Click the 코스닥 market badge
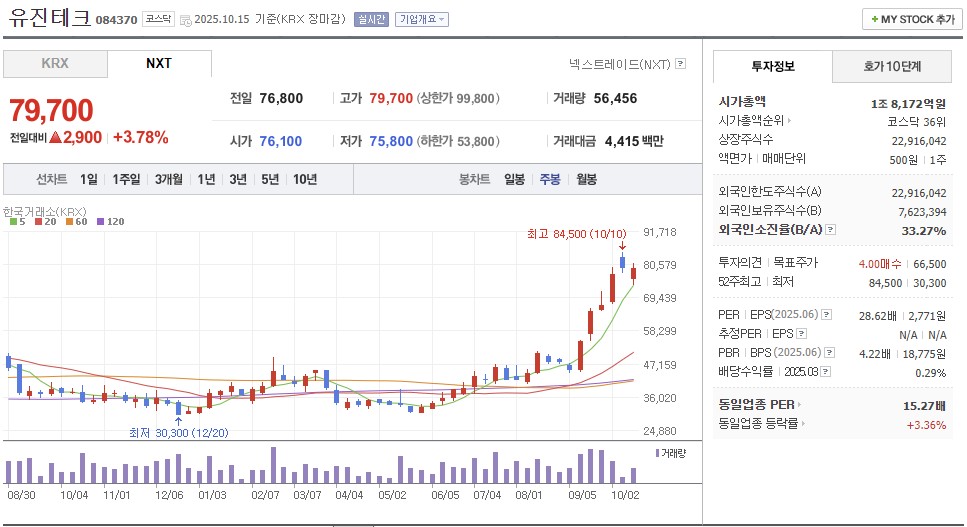967x527 pixels. point(158,19)
